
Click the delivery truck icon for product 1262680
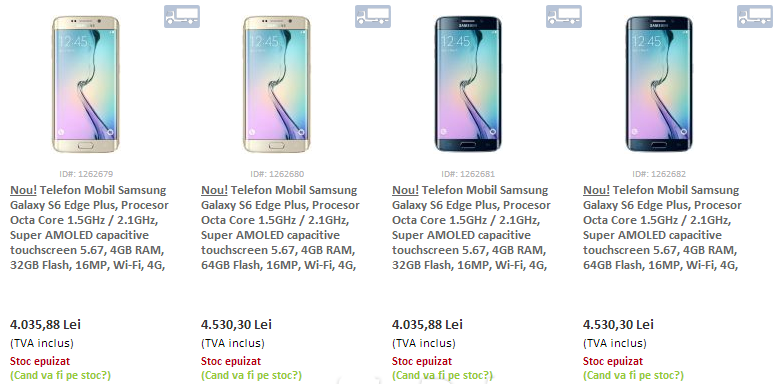tap(373, 16)
